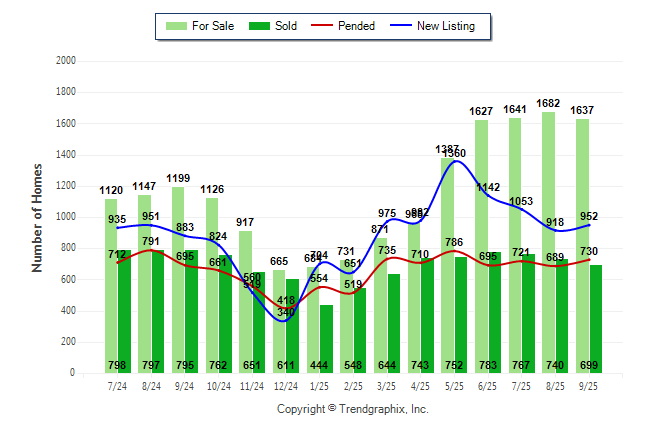Click the 9/24 For Sale bar labeled 1199

coord(178,280)
